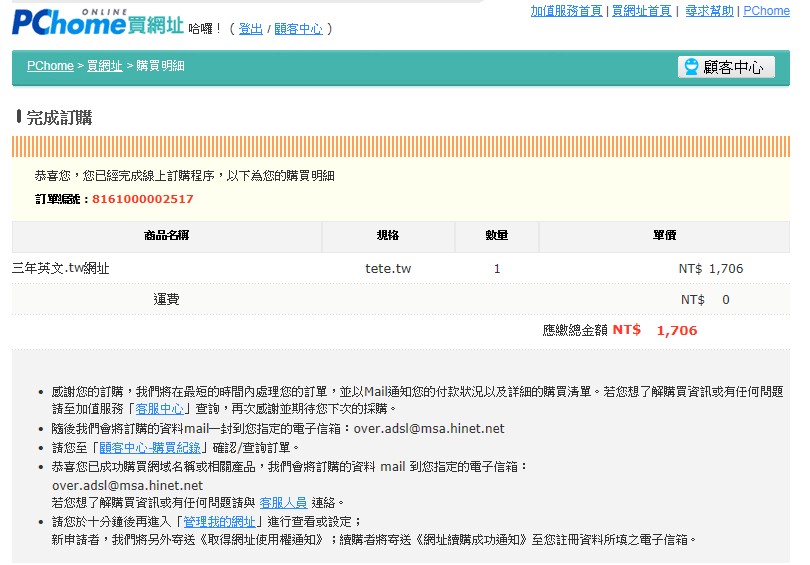Open PChome link in top right
Screen dimensions: 810x565
click(x=766, y=11)
